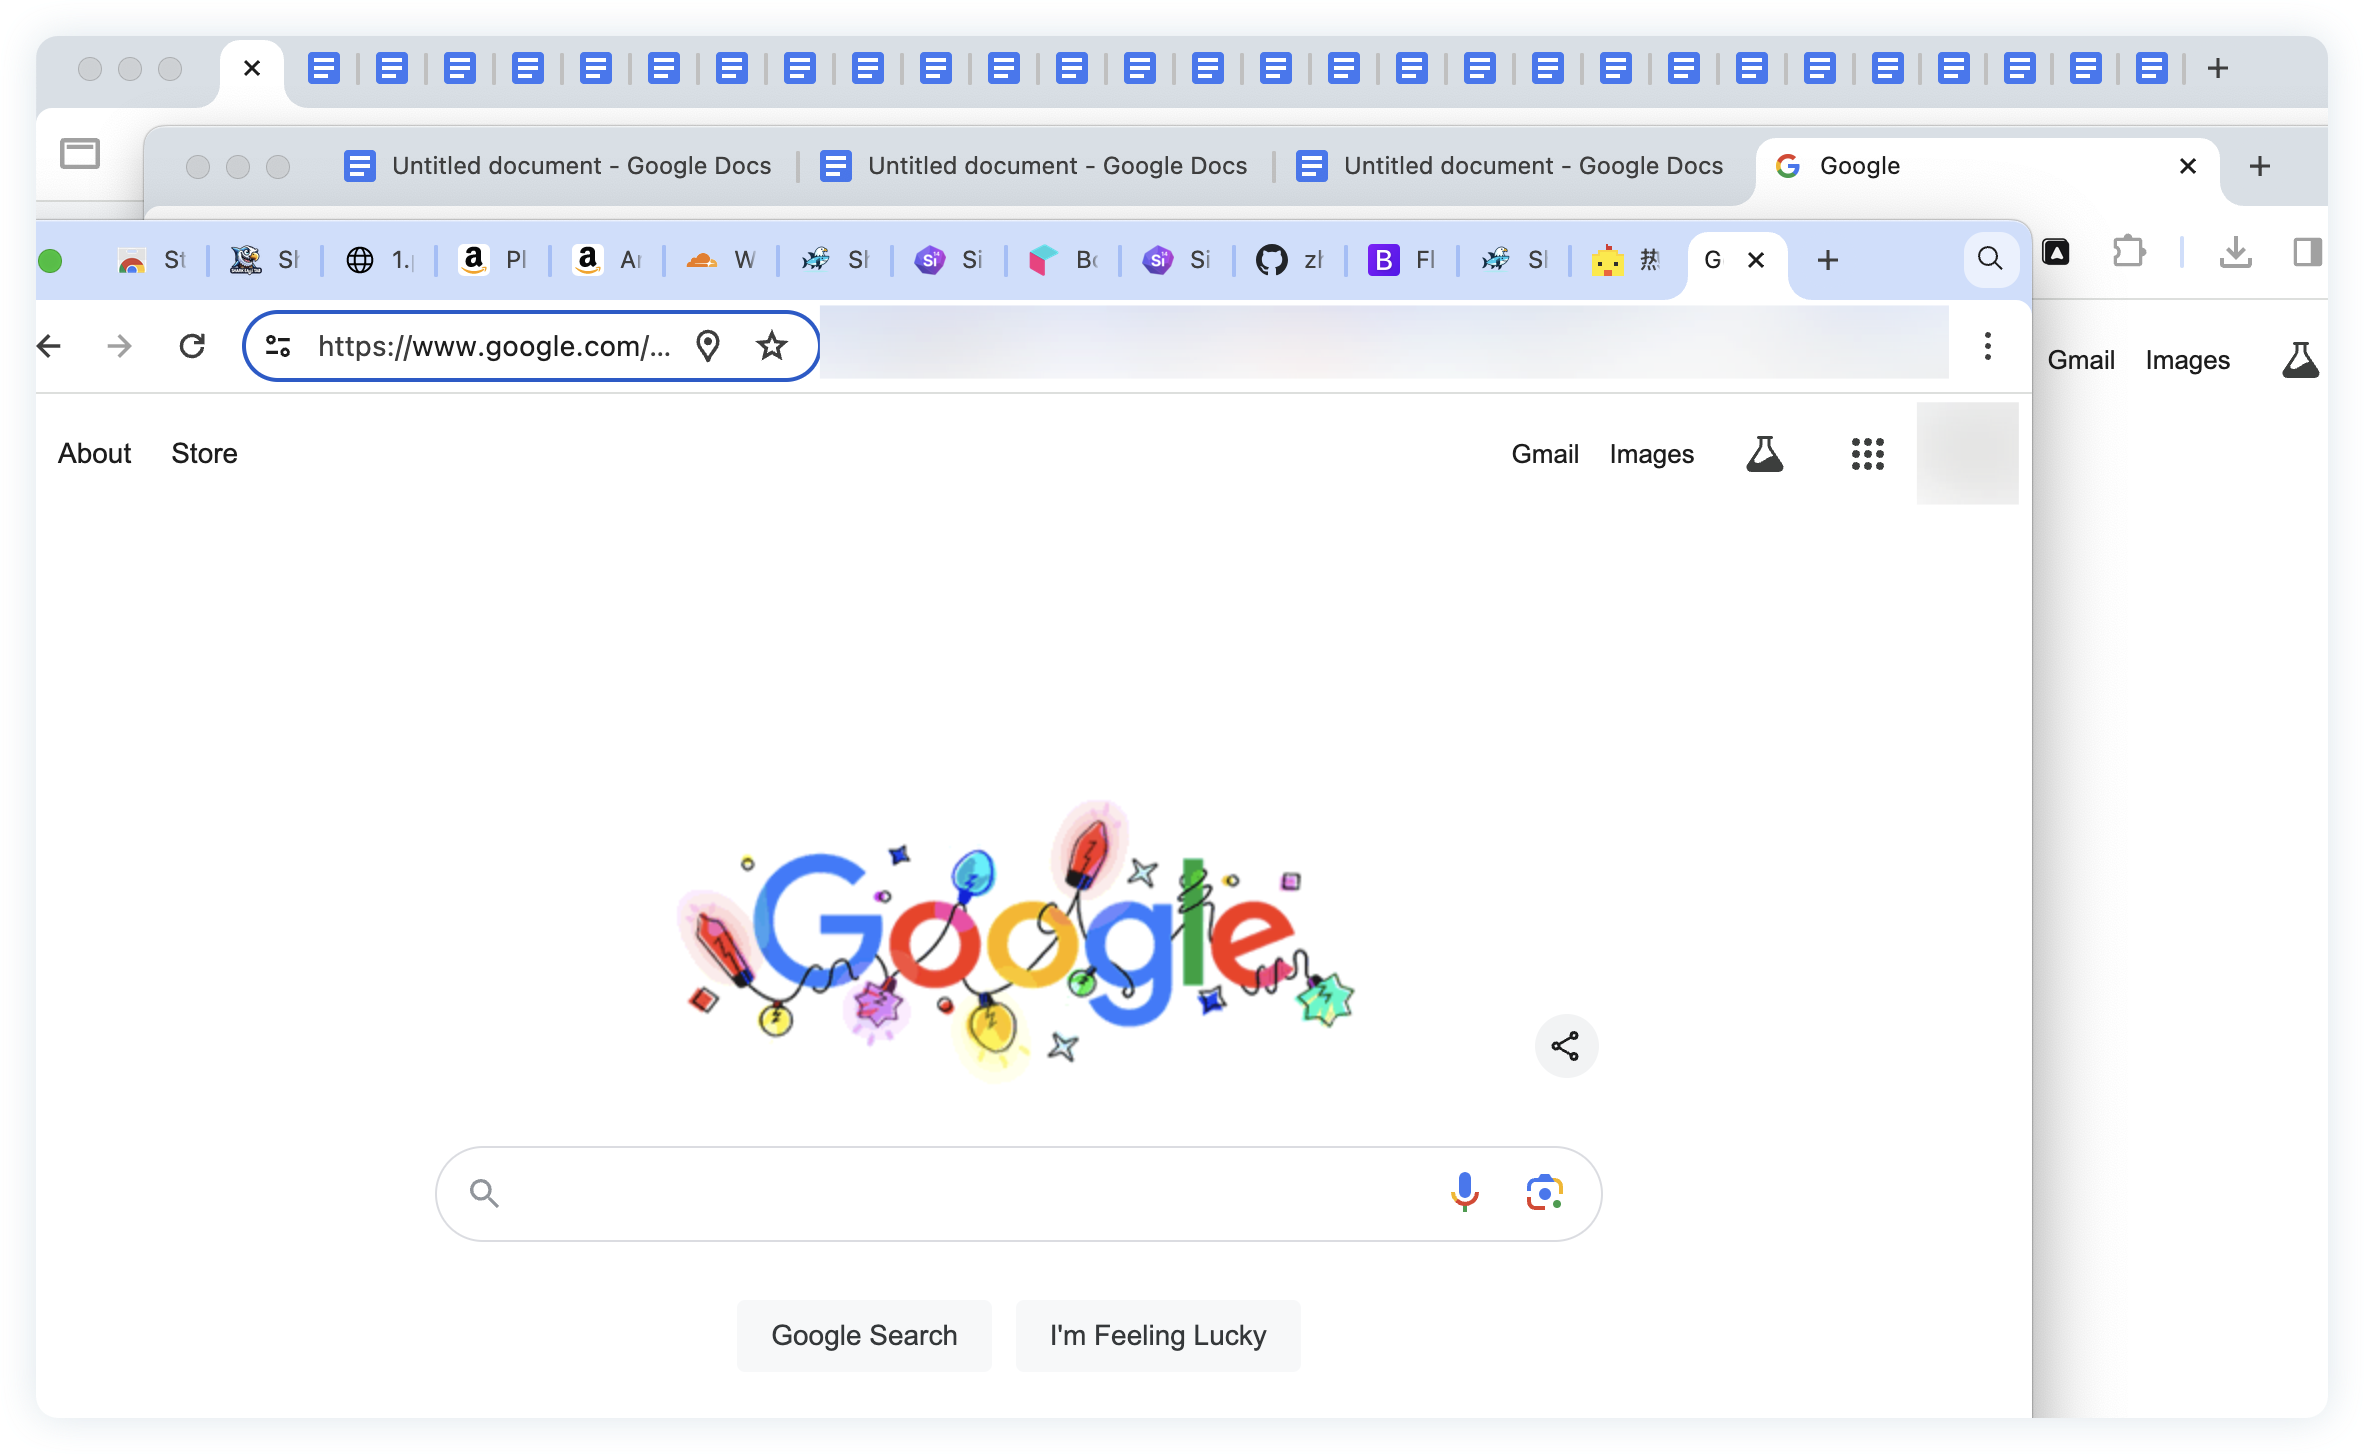Image resolution: width=2364 pixels, height=1454 pixels.
Task: Switch to the GitHub tab
Action: 1288,260
